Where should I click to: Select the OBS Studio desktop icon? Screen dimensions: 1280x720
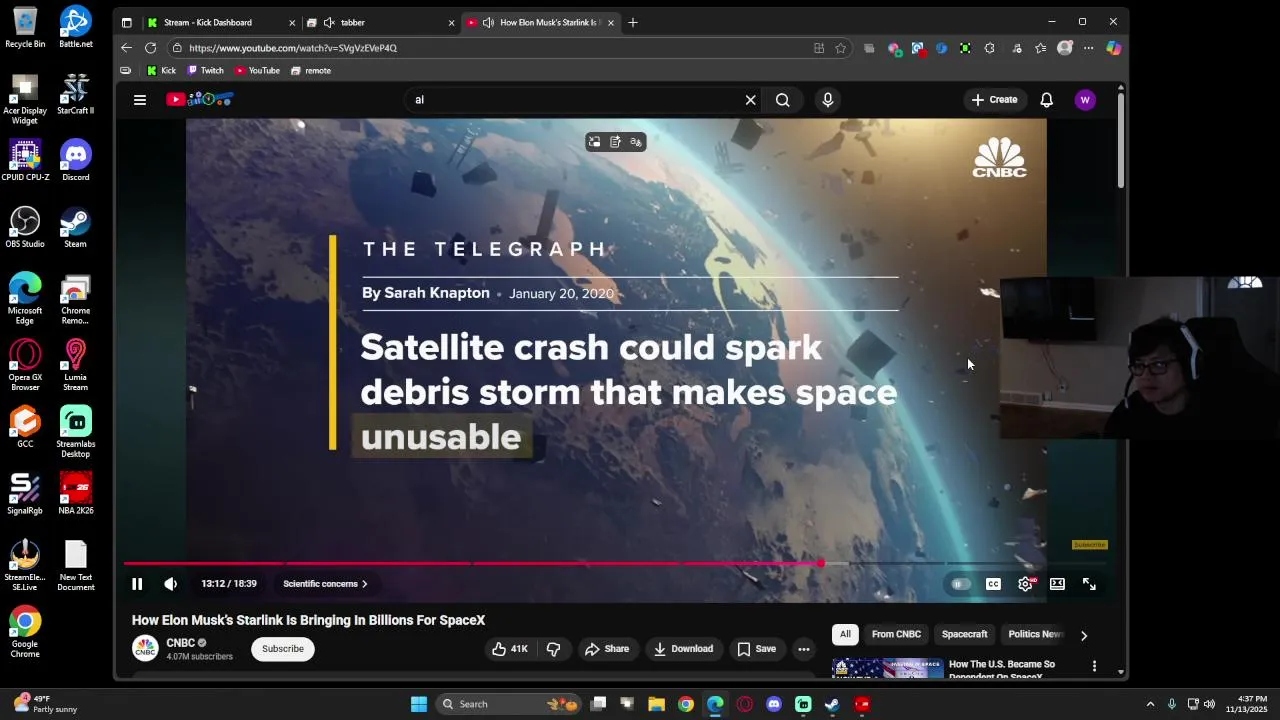(25, 227)
